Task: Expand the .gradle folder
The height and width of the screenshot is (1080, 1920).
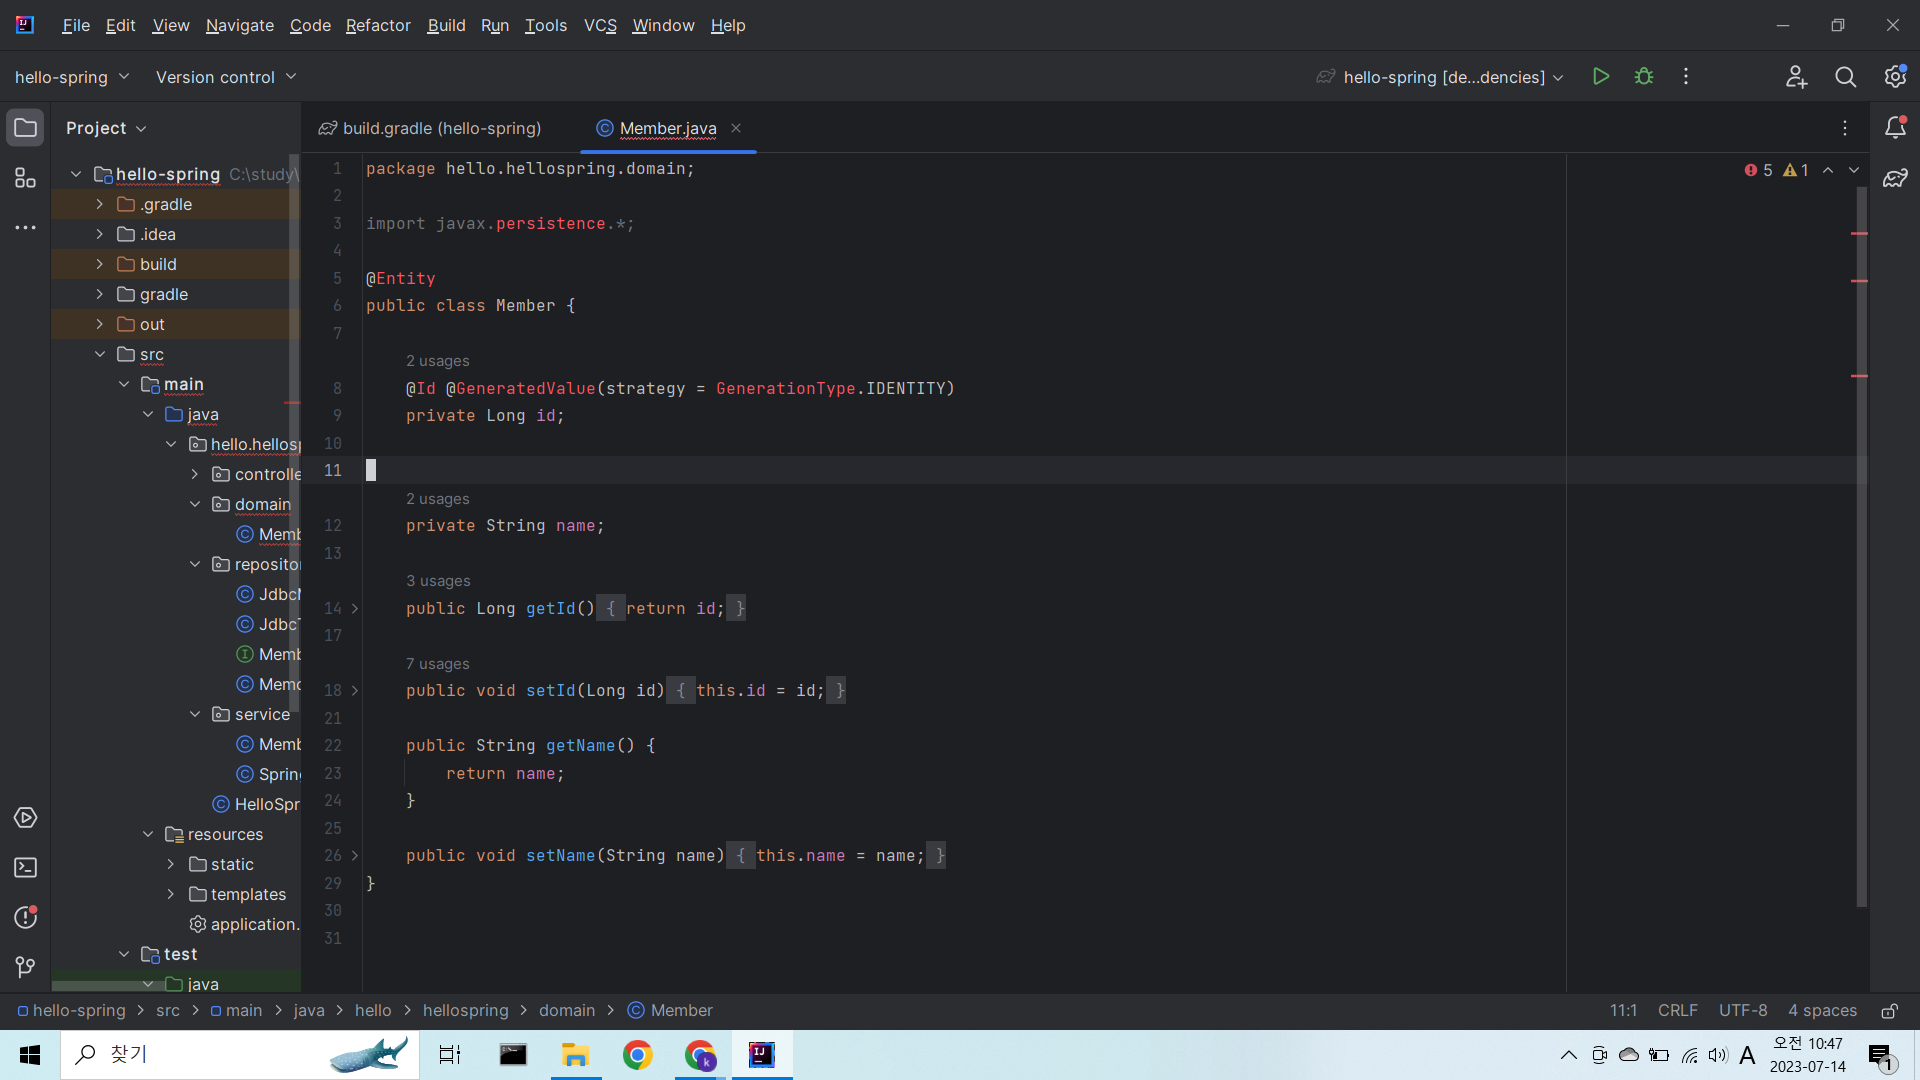Action: point(99,204)
